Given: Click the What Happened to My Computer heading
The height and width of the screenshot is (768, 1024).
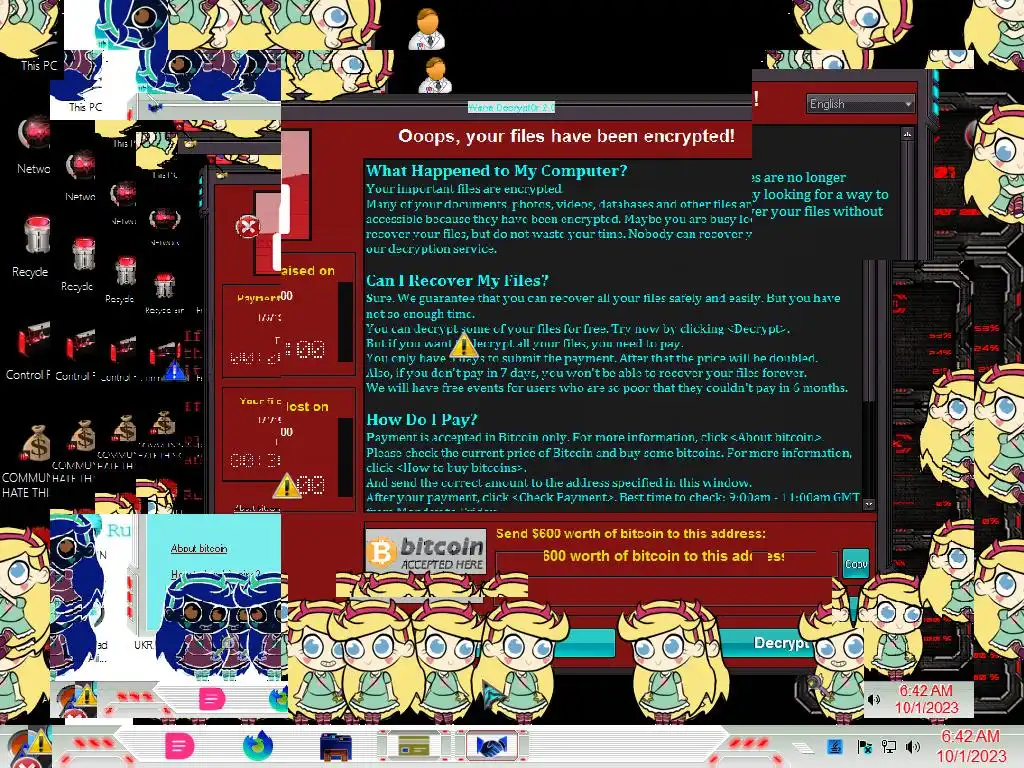Looking at the screenshot, I should pyautogui.click(x=496, y=171).
